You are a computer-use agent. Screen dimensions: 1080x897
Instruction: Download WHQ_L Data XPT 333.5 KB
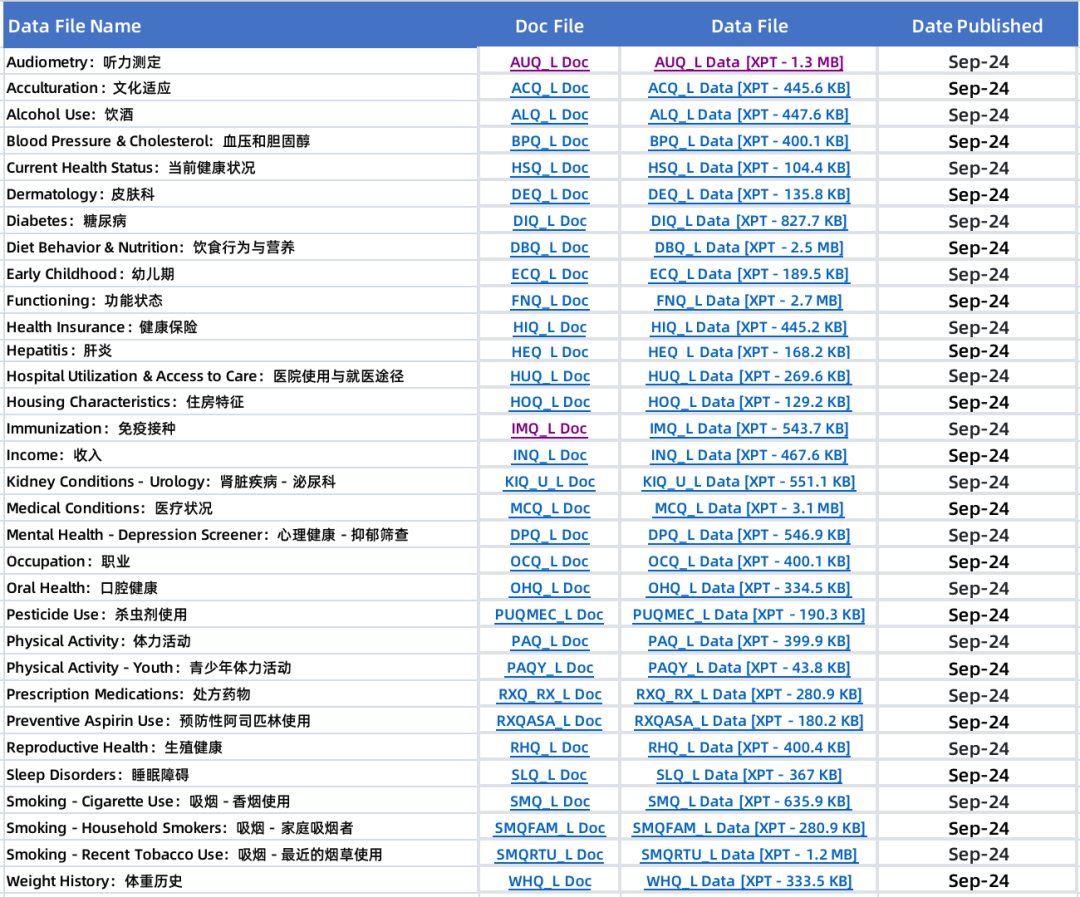[x=749, y=881]
